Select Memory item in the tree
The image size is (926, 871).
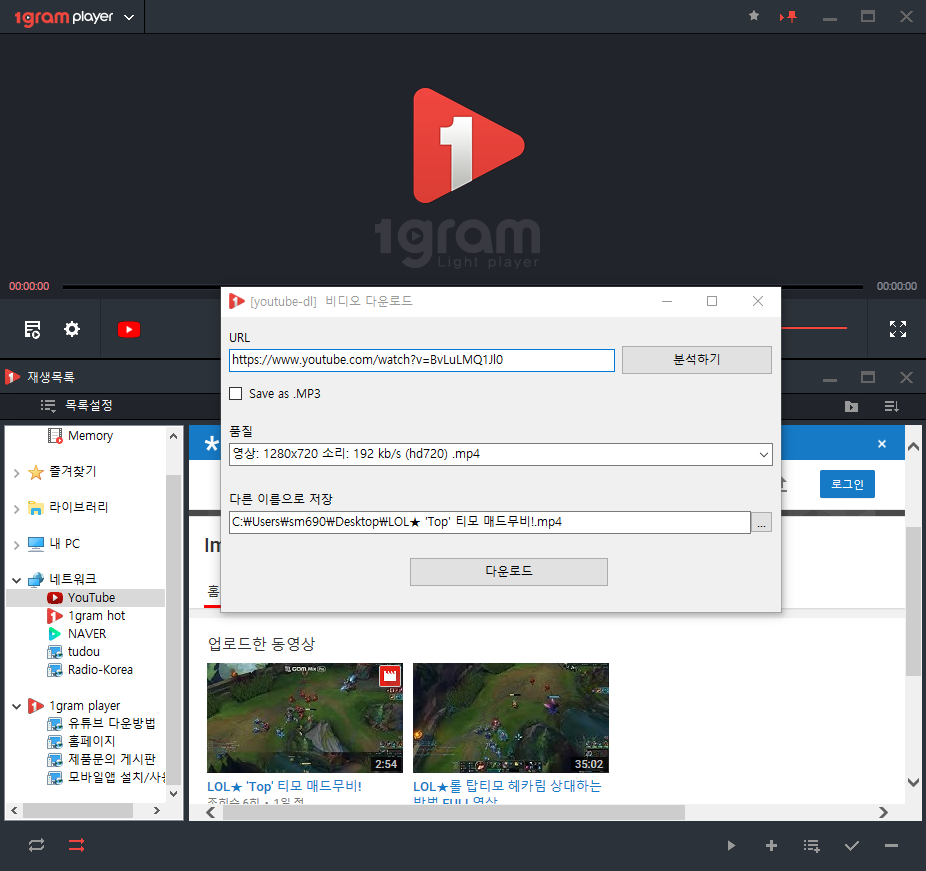90,436
